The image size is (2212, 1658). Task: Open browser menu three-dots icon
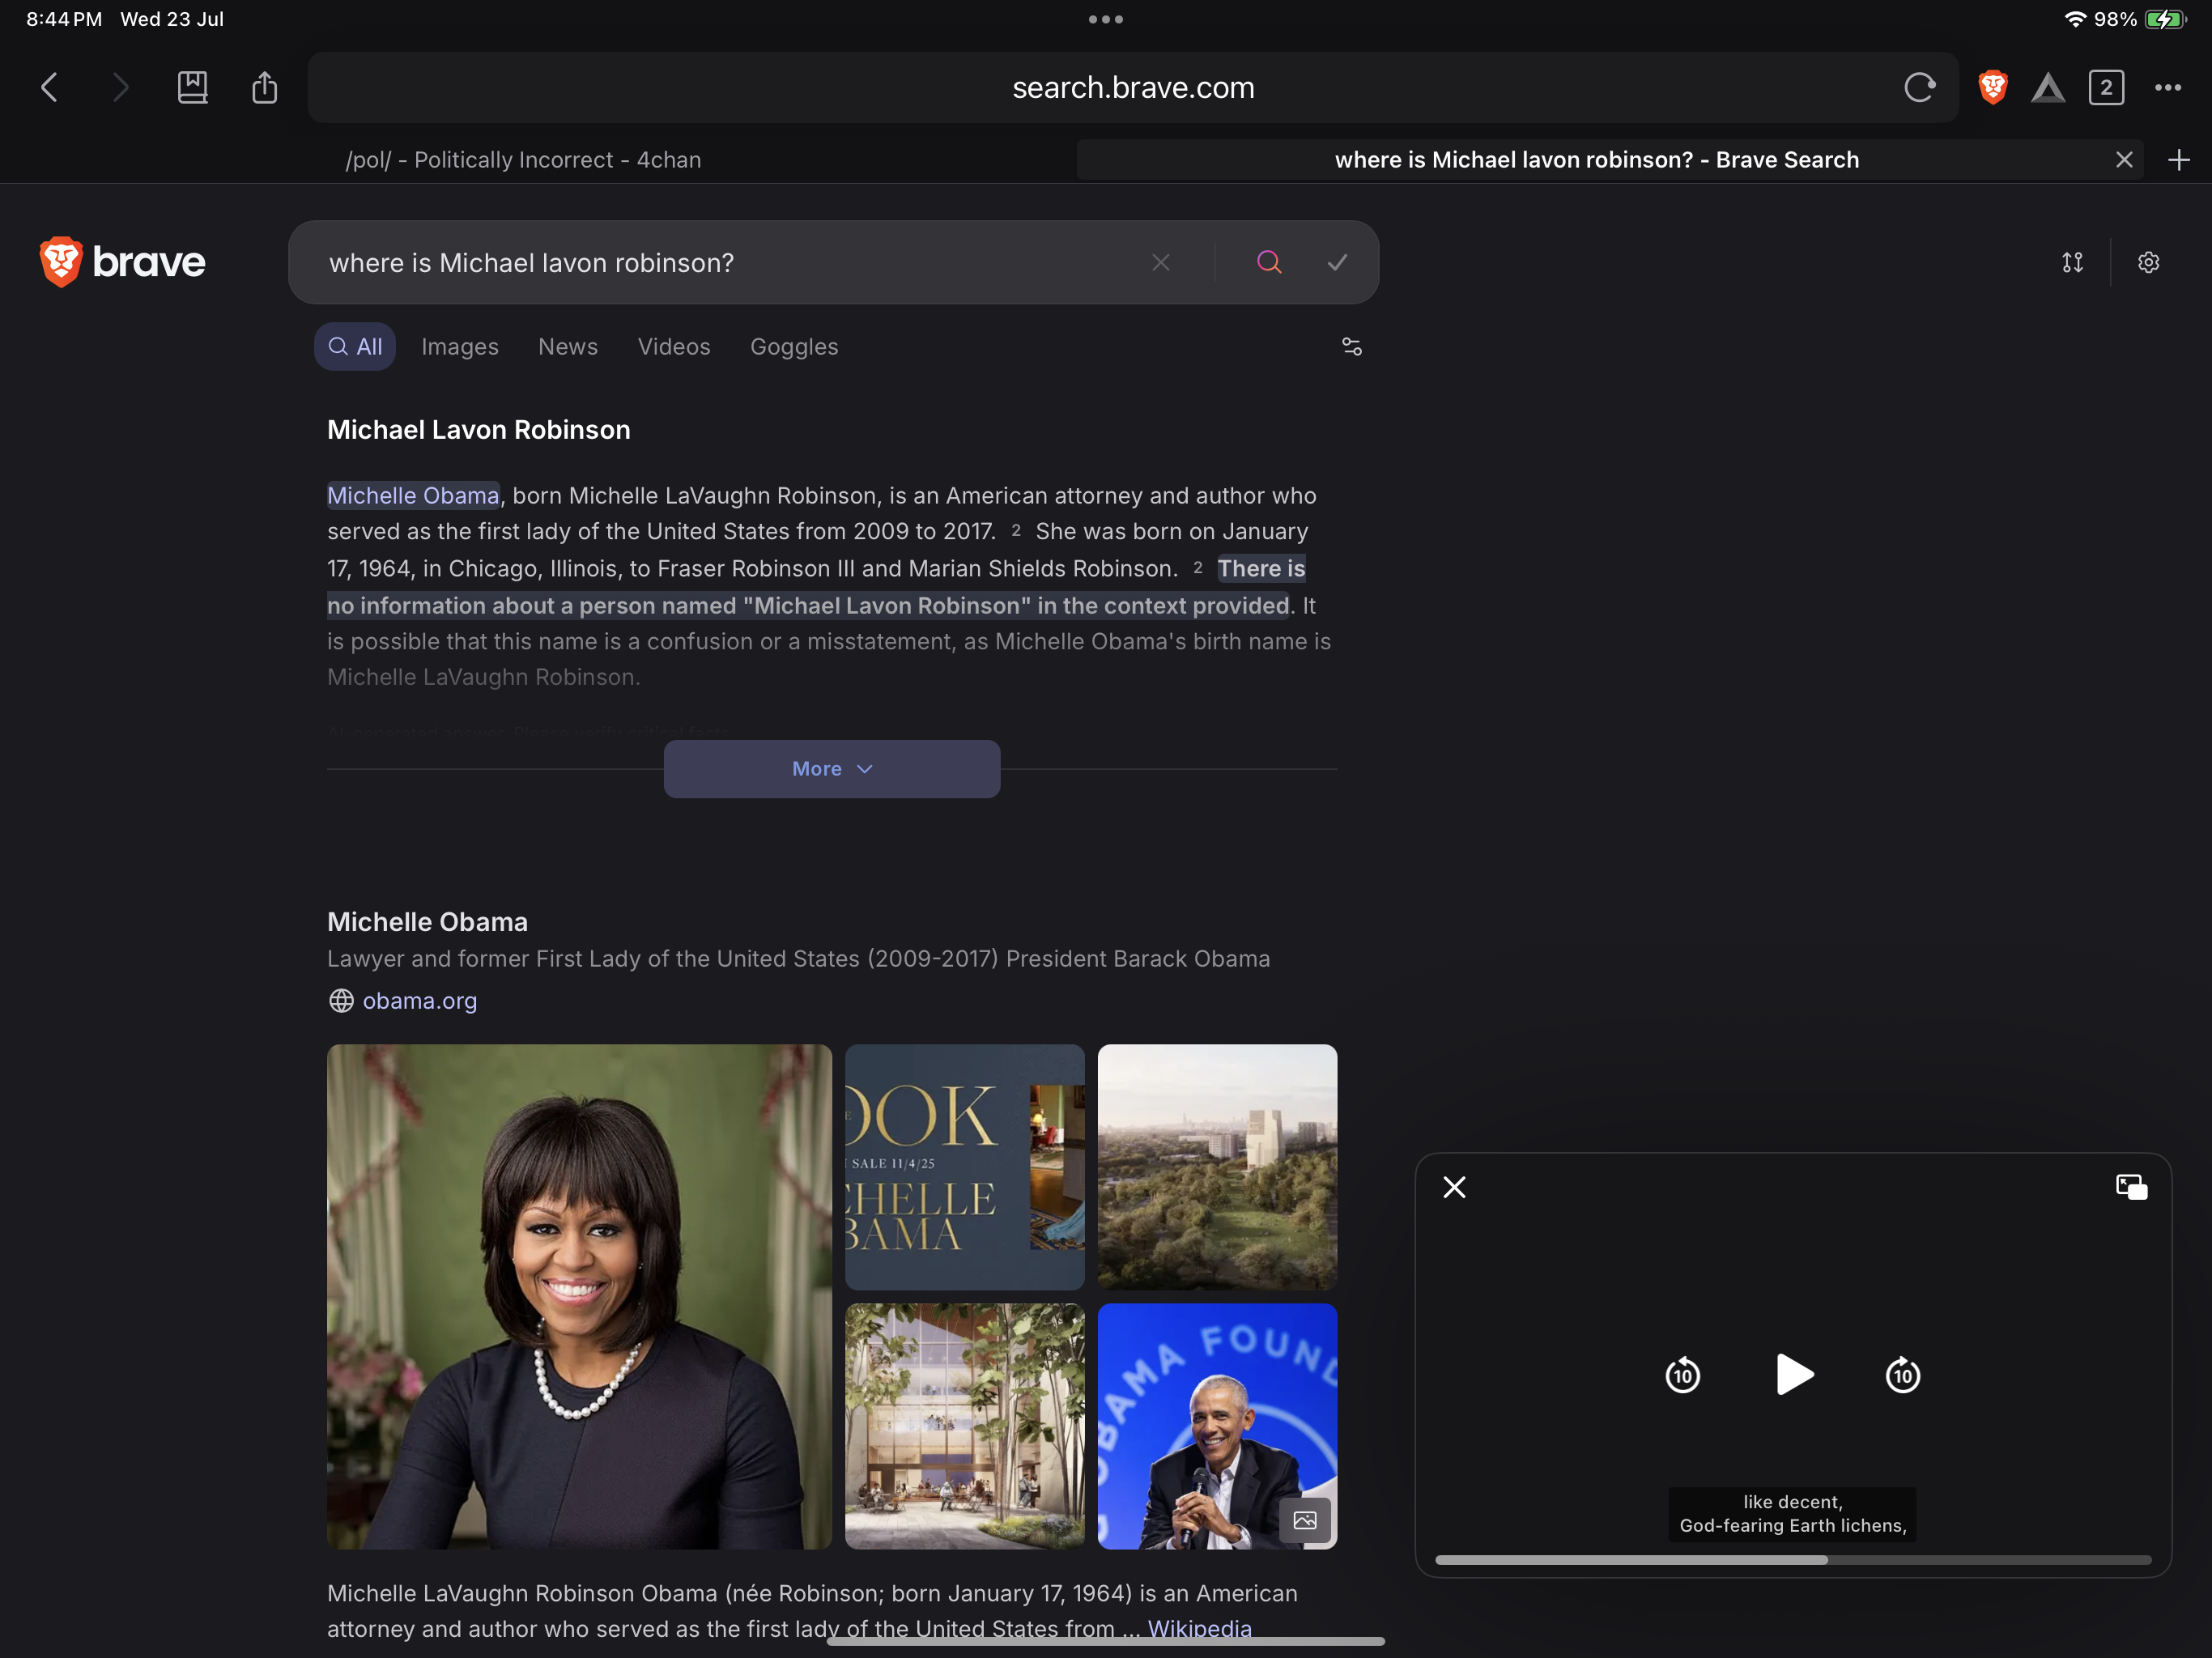pyautogui.click(x=2167, y=88)
